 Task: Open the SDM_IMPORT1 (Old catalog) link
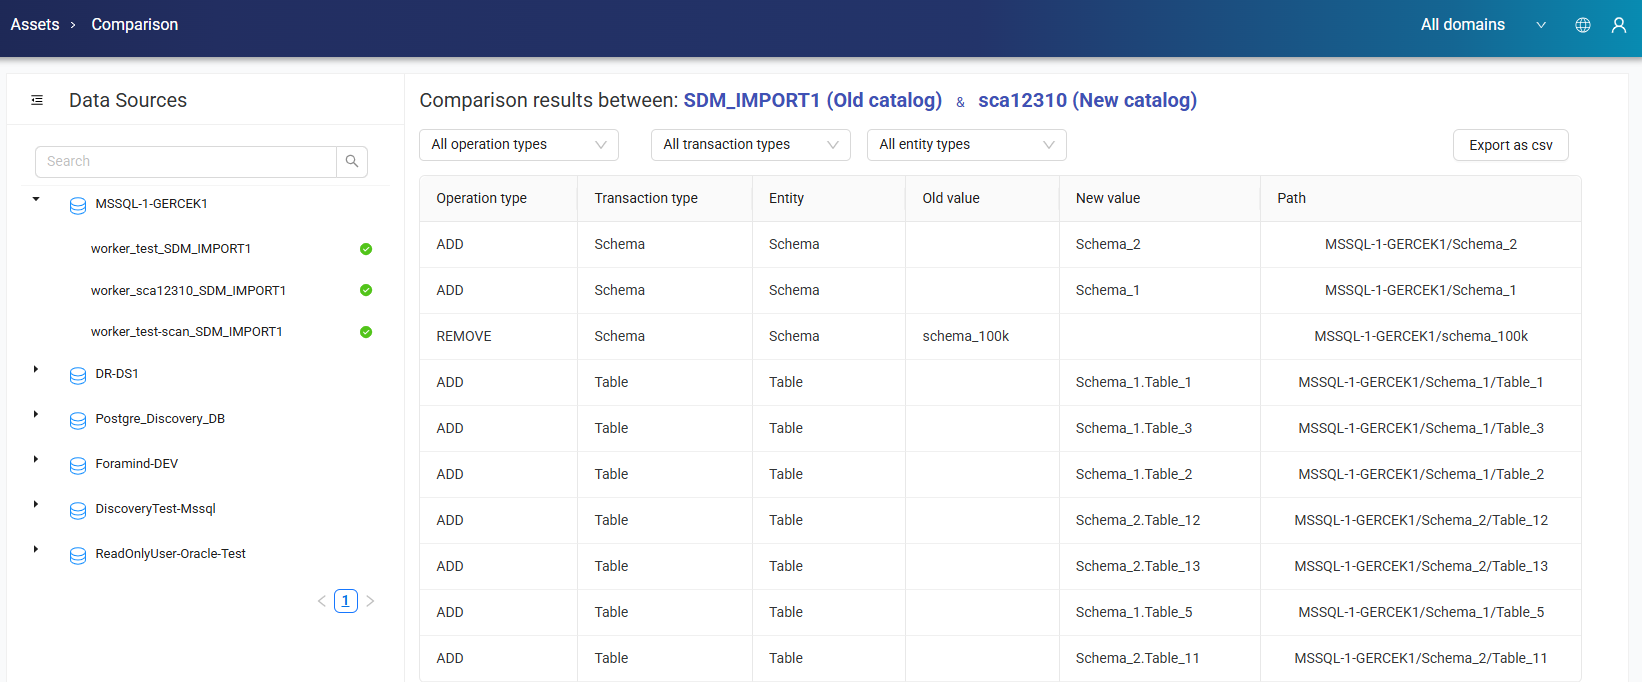click(x=812, y=100)
